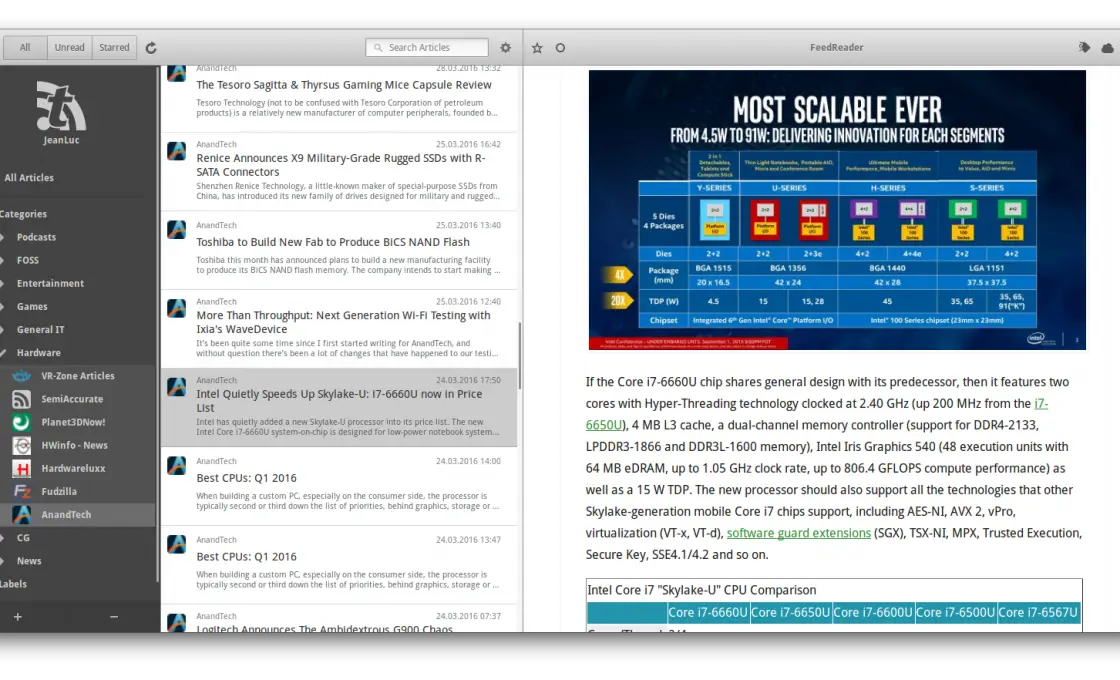Click the JeanLuc account logo
This screenshot has width=1120, height=680.
[x=61, y=106]
